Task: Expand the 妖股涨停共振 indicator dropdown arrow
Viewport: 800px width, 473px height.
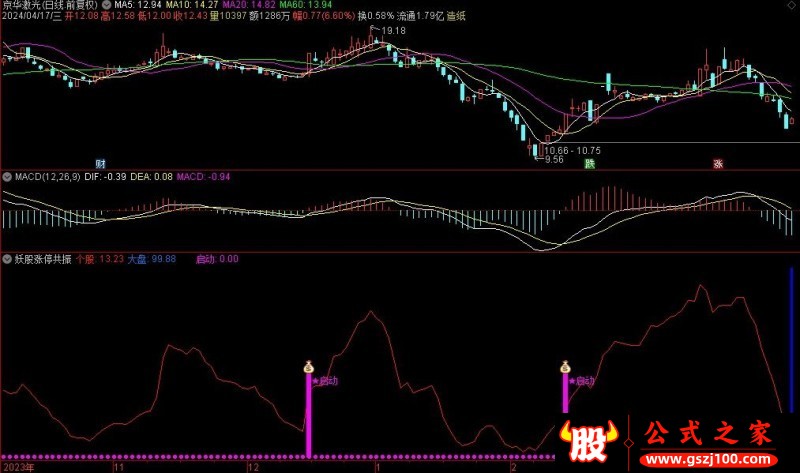Action: click(7, 259)
